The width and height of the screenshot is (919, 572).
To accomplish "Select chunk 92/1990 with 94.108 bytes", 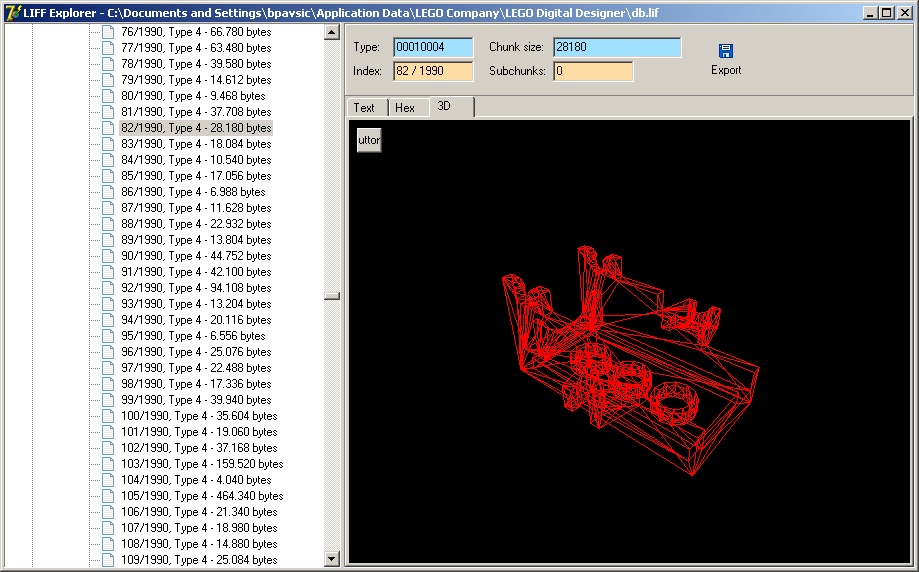I will [196, 288].
